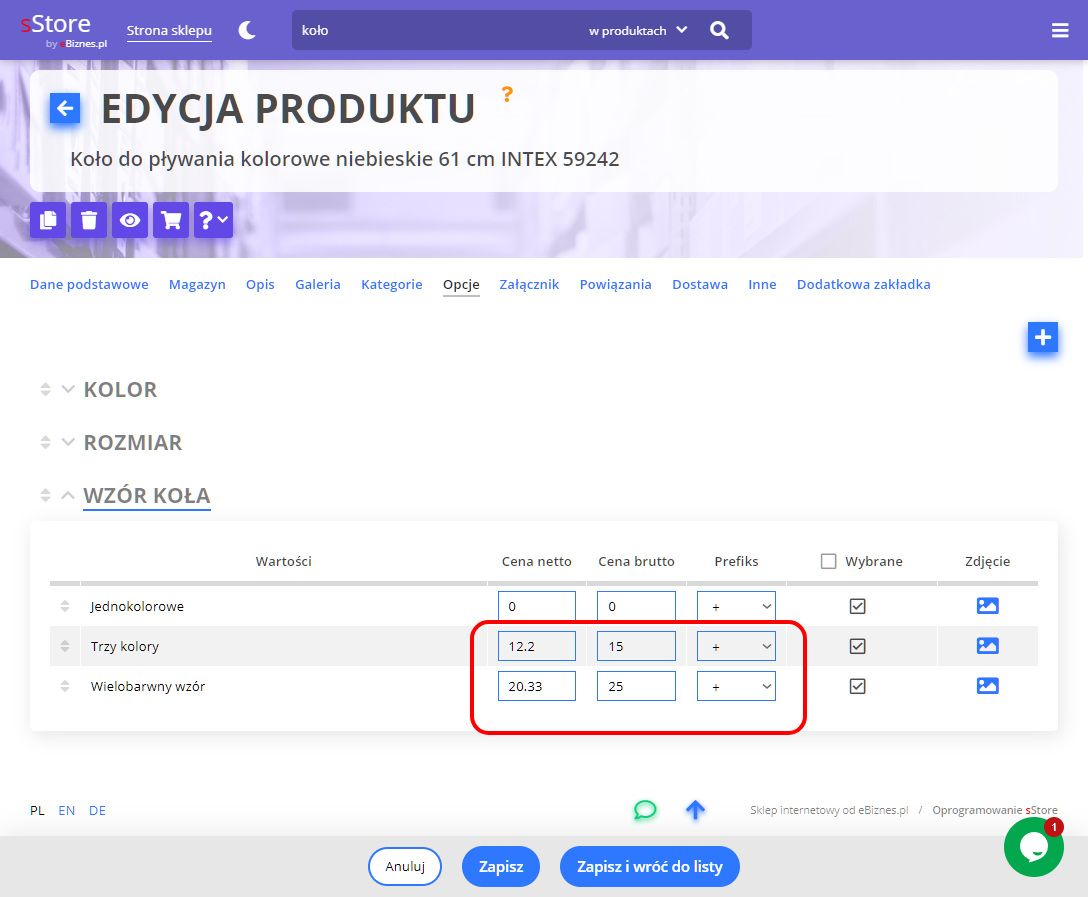Open the green chat bubble icon in footer

tap(645, 810)
